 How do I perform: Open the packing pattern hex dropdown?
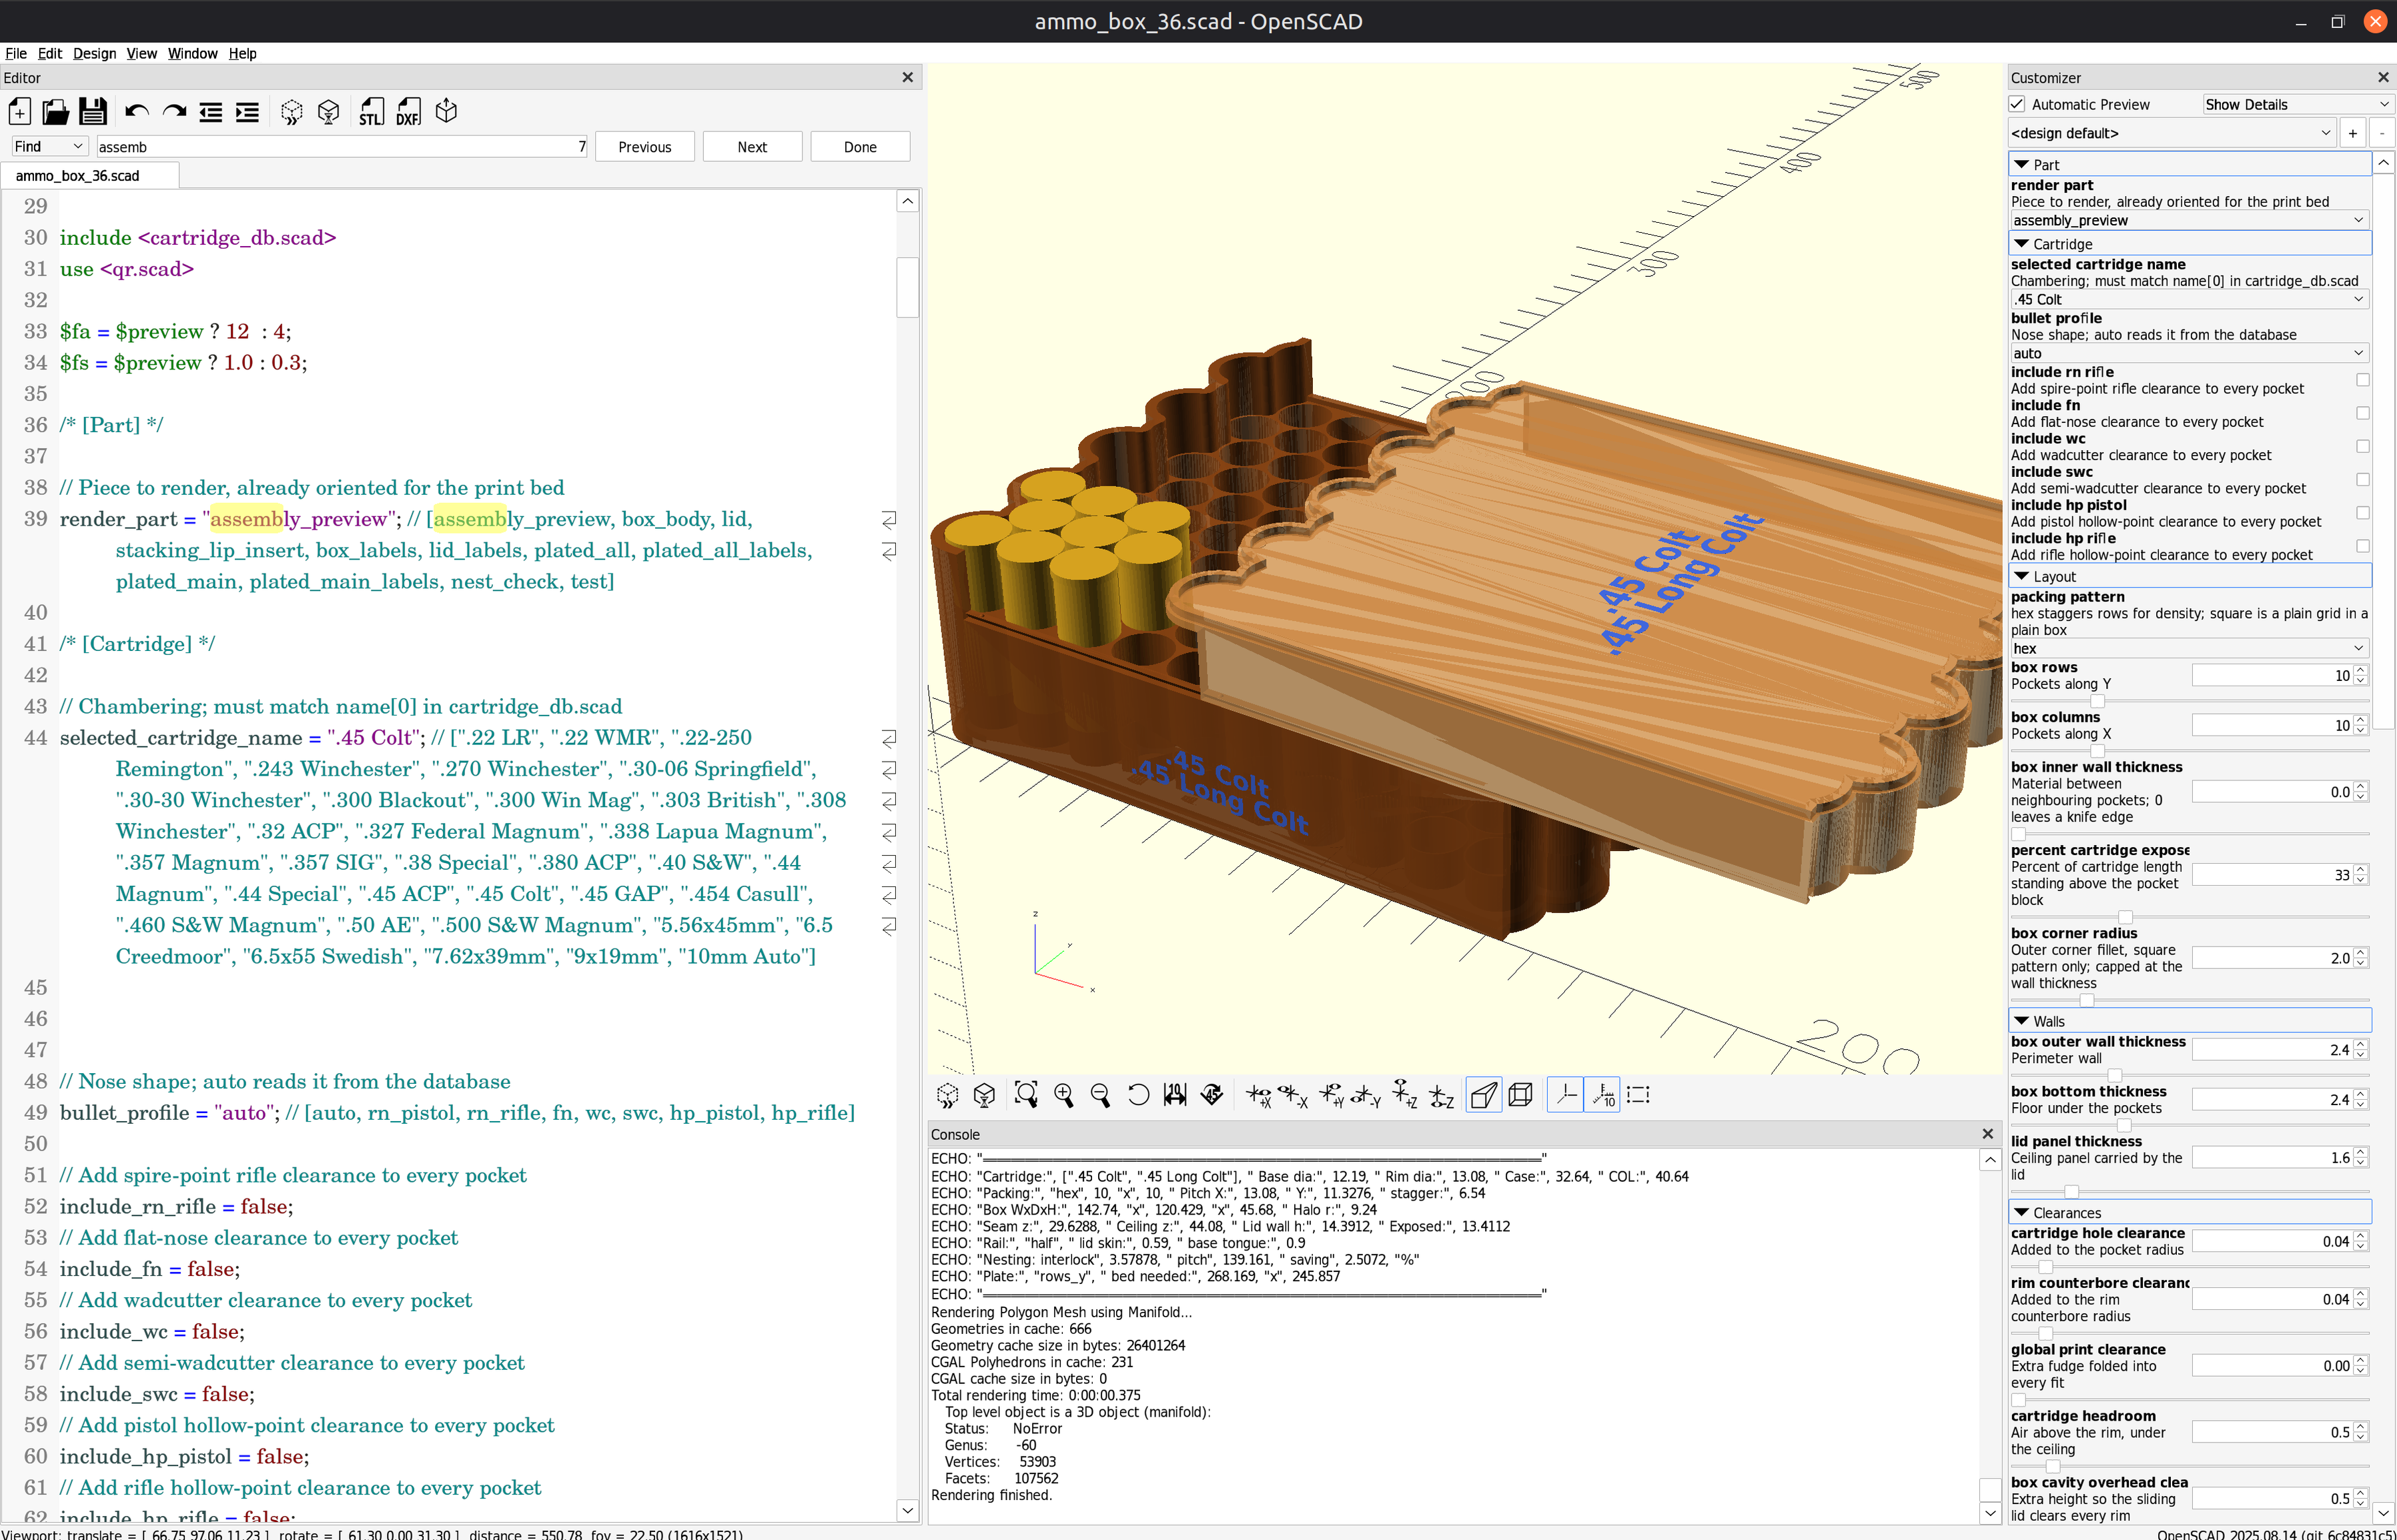click(x=2188, y=648)
